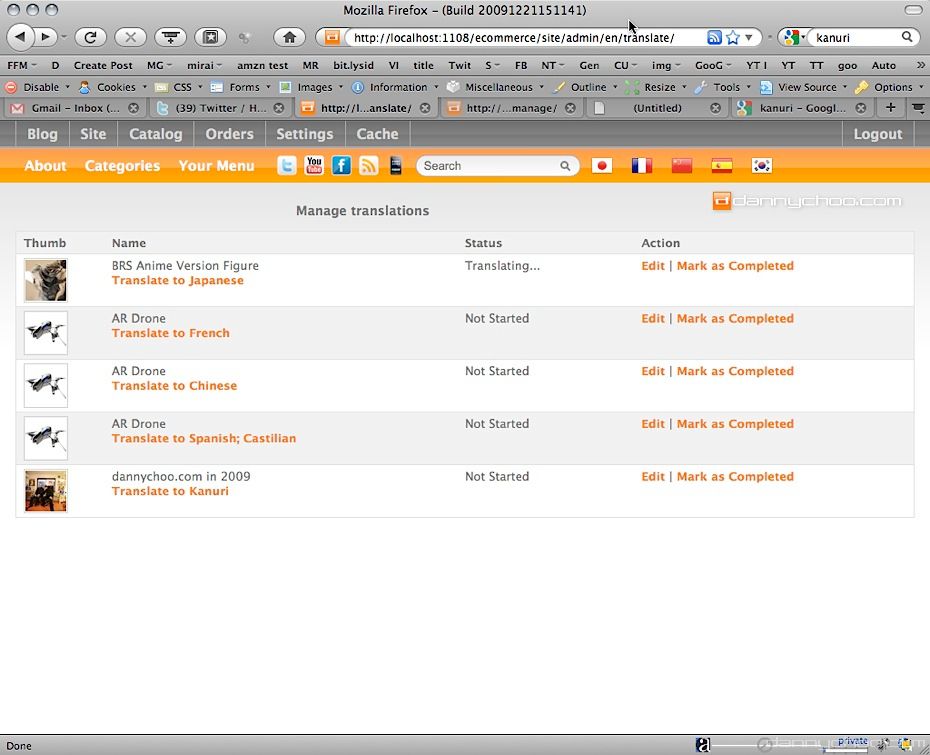Click the Translate to Japanese link
This screenshot has height=755, width=930.
pos(177,281)
